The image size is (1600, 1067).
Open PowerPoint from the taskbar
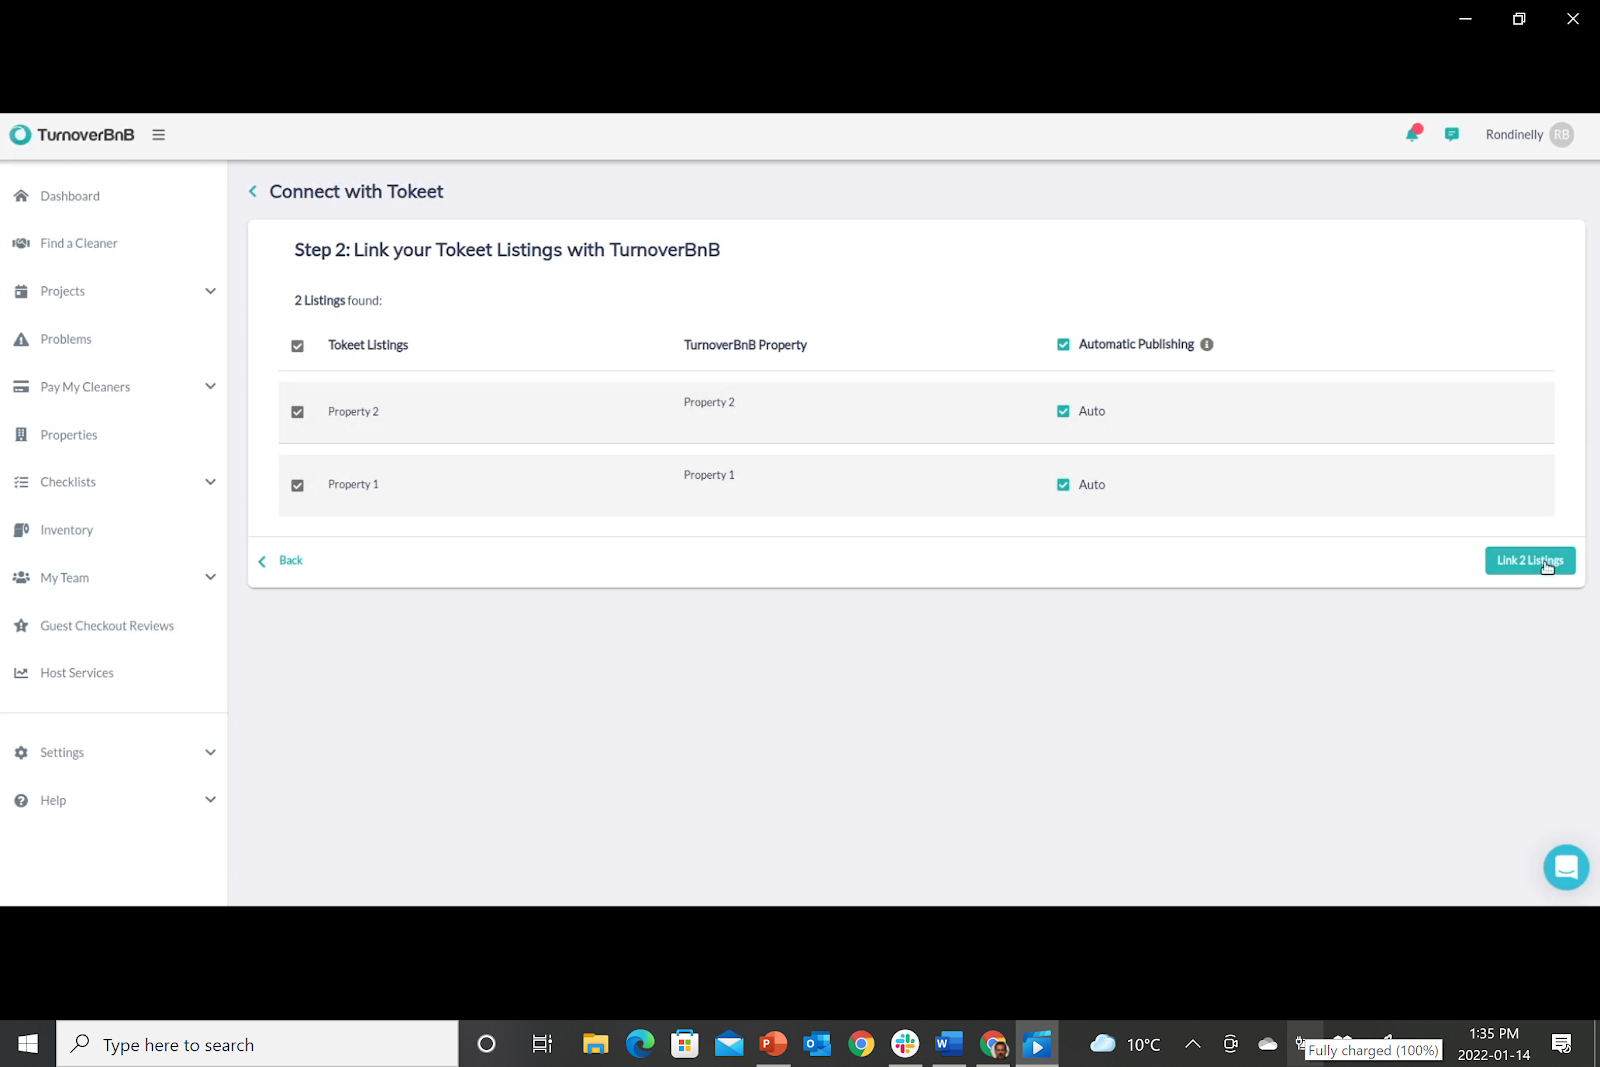click(773, 1044)
